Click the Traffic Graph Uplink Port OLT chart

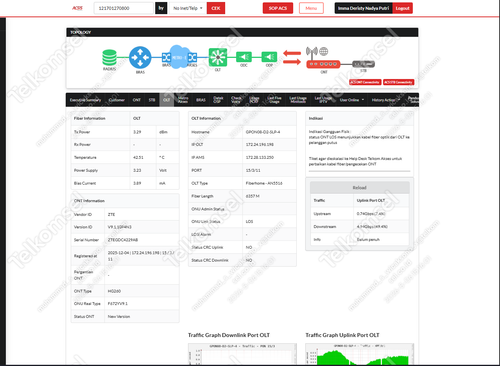(359, 354)
